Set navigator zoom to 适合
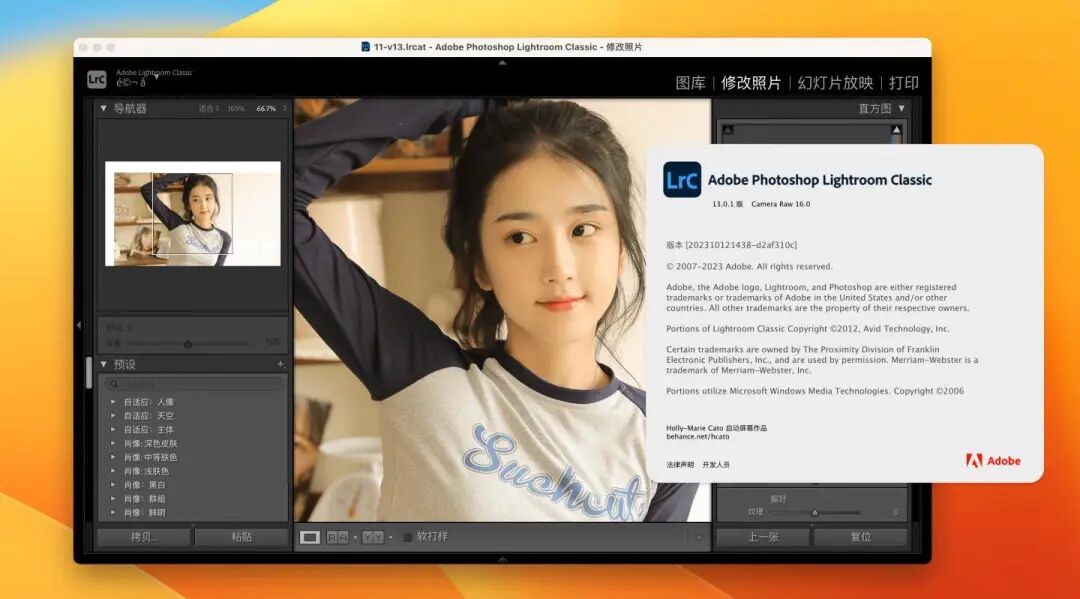 pos(207,109)
